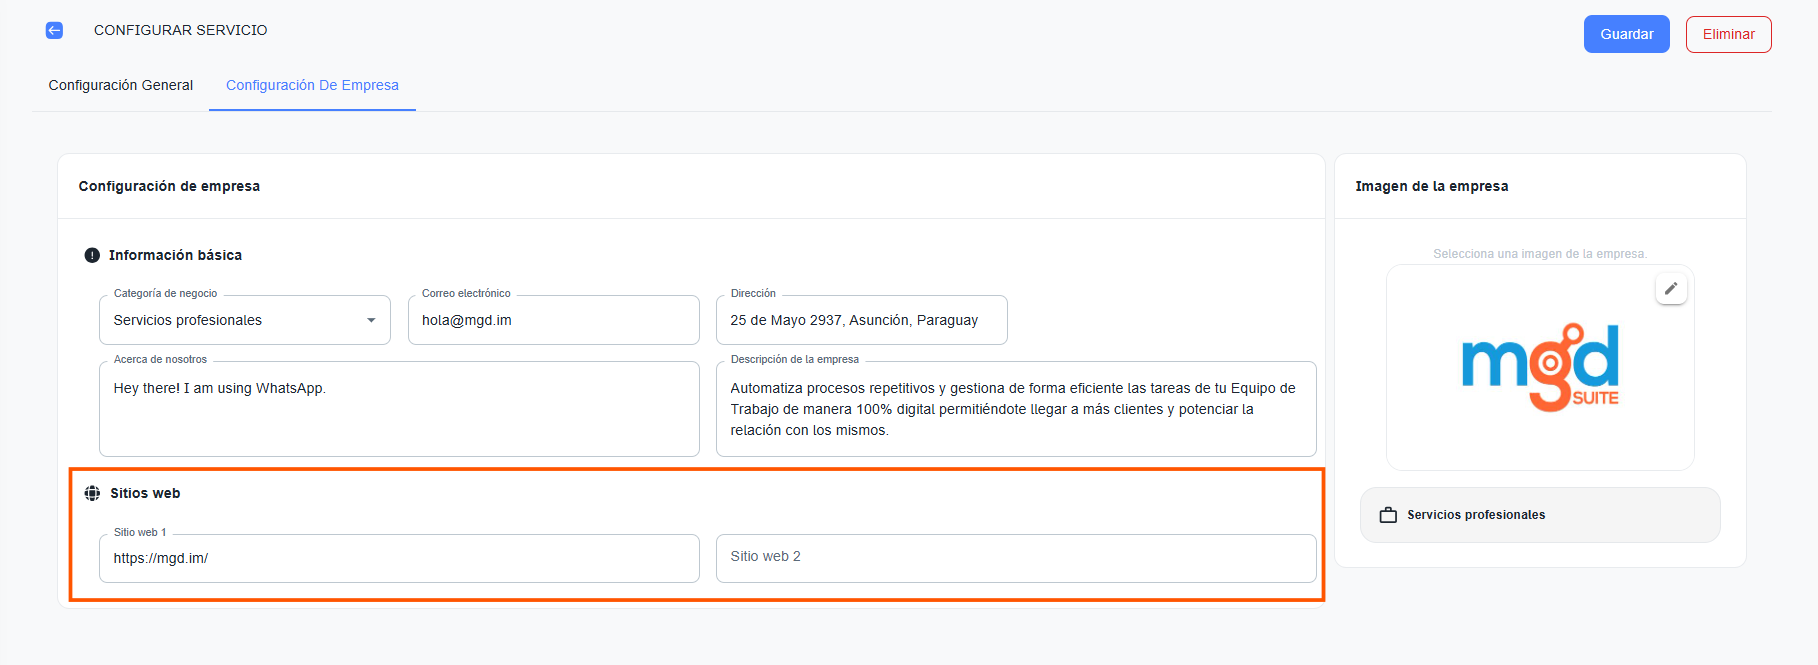Viewport: 1818px width, 665px height.
Task: Focus the Correo electrónico field
Action: pos(553,320)
